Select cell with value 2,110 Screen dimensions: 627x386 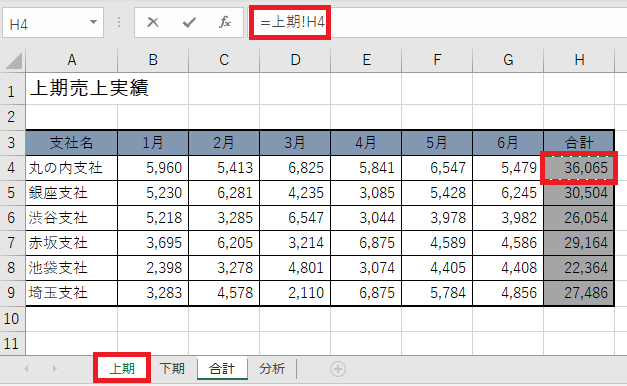(x=295, y=293)
